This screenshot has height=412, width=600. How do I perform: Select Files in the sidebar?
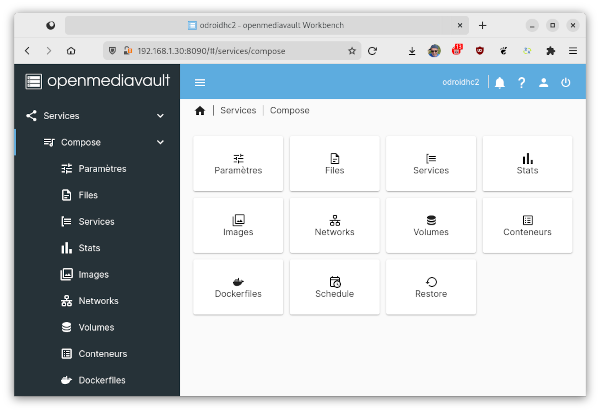[x=97, y=195]
